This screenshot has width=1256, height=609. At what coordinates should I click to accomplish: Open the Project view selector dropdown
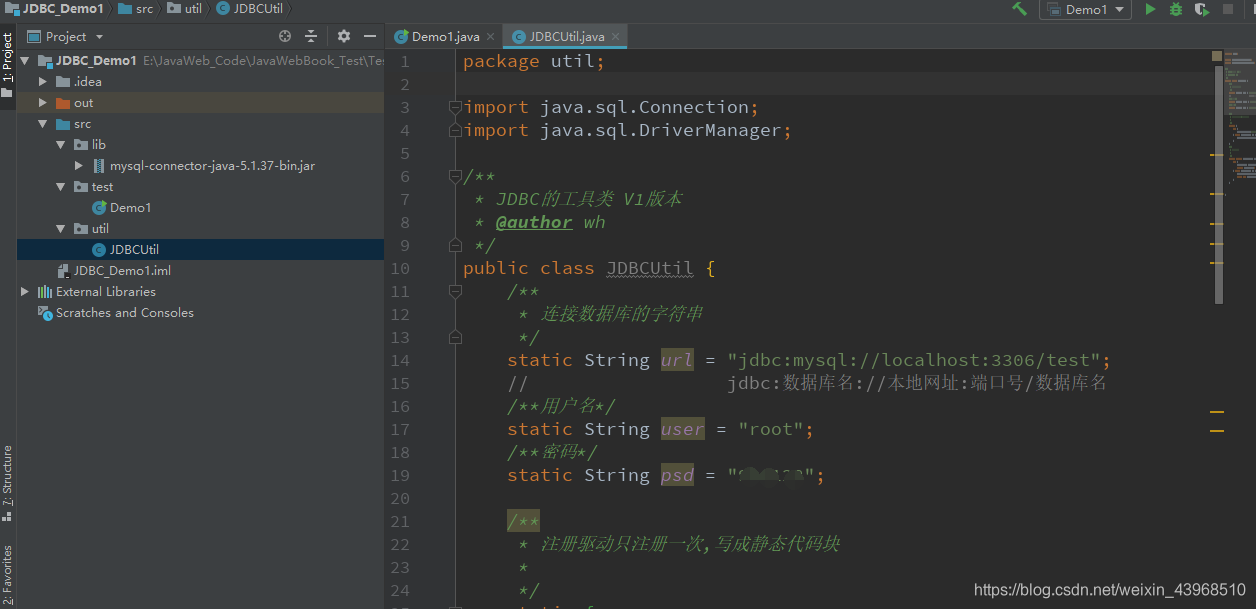click(66, 36)
